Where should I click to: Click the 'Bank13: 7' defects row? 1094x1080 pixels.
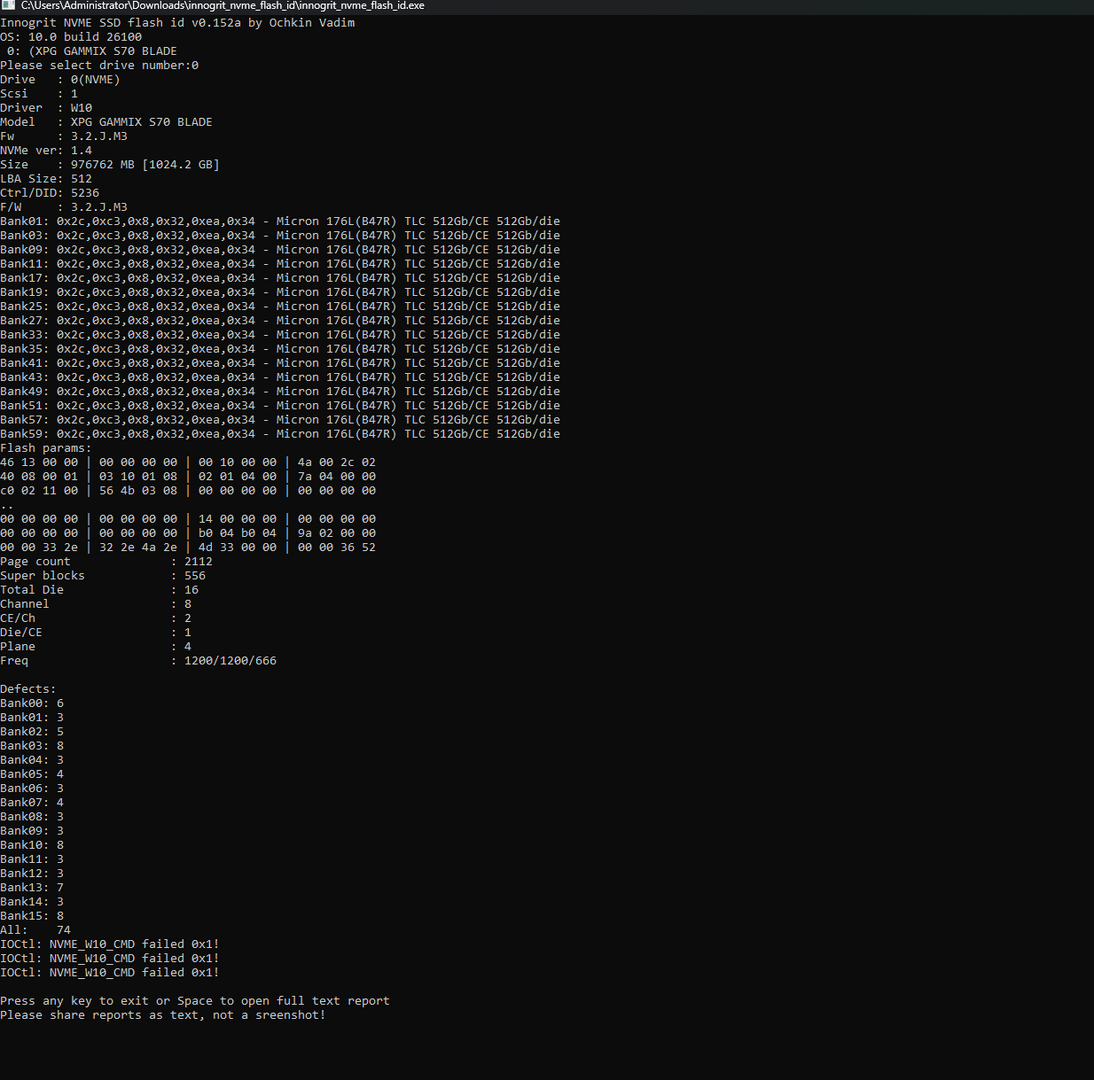(x=32, y=887)
